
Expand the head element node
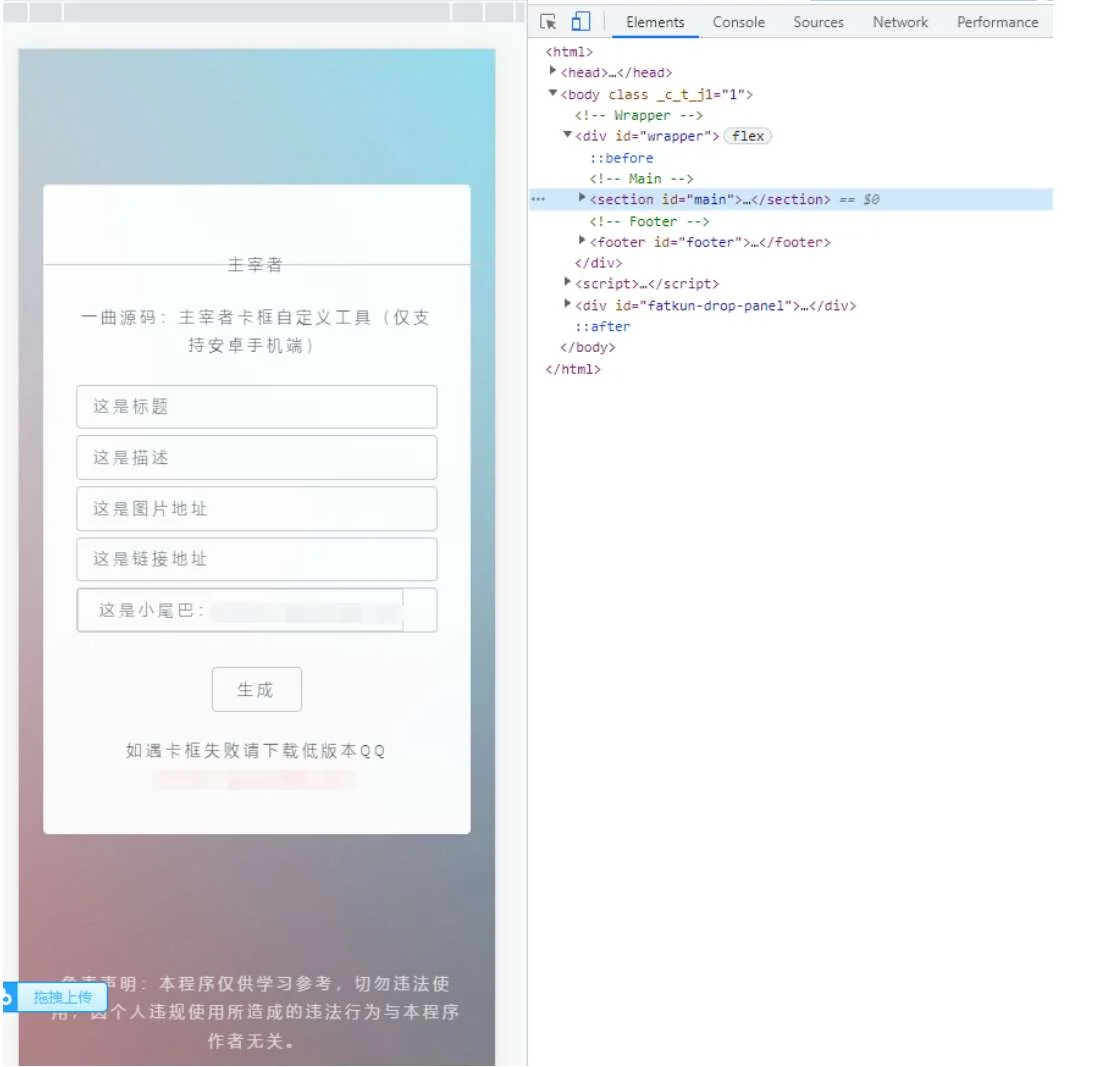pos(553,72)
